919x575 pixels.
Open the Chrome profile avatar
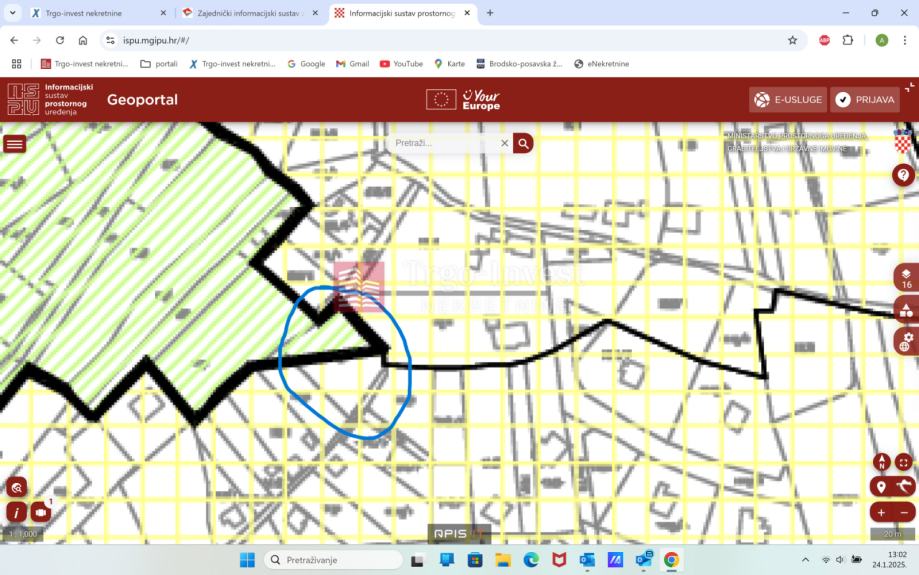[x=881, y=40]
